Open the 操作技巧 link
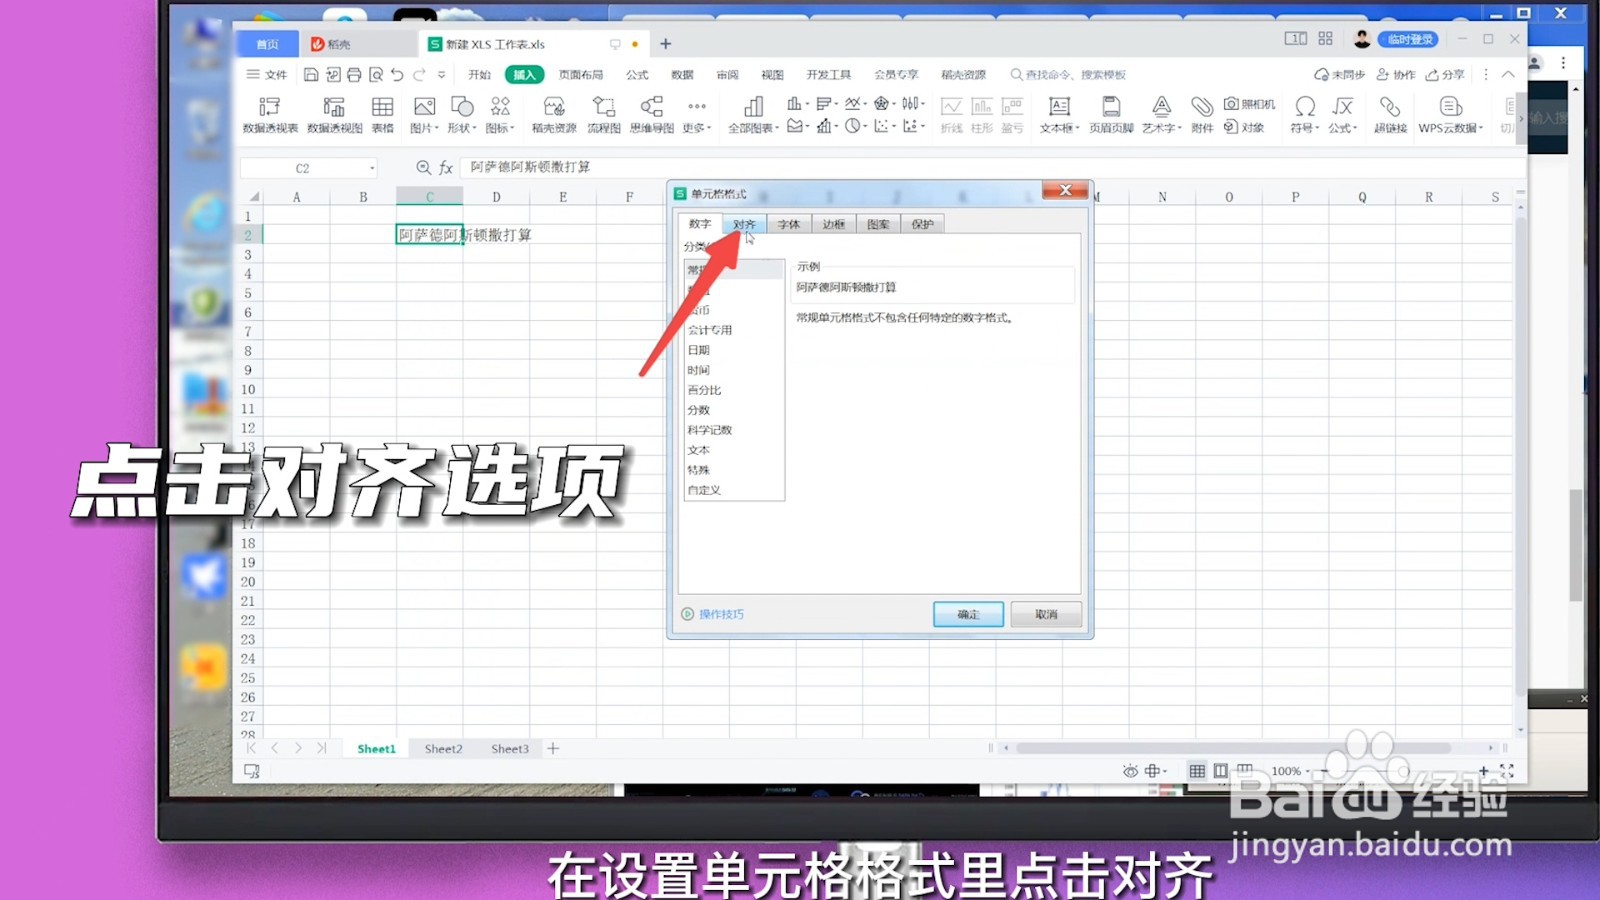This screenshot has height=900, width=1600. [x=713, y=614]
